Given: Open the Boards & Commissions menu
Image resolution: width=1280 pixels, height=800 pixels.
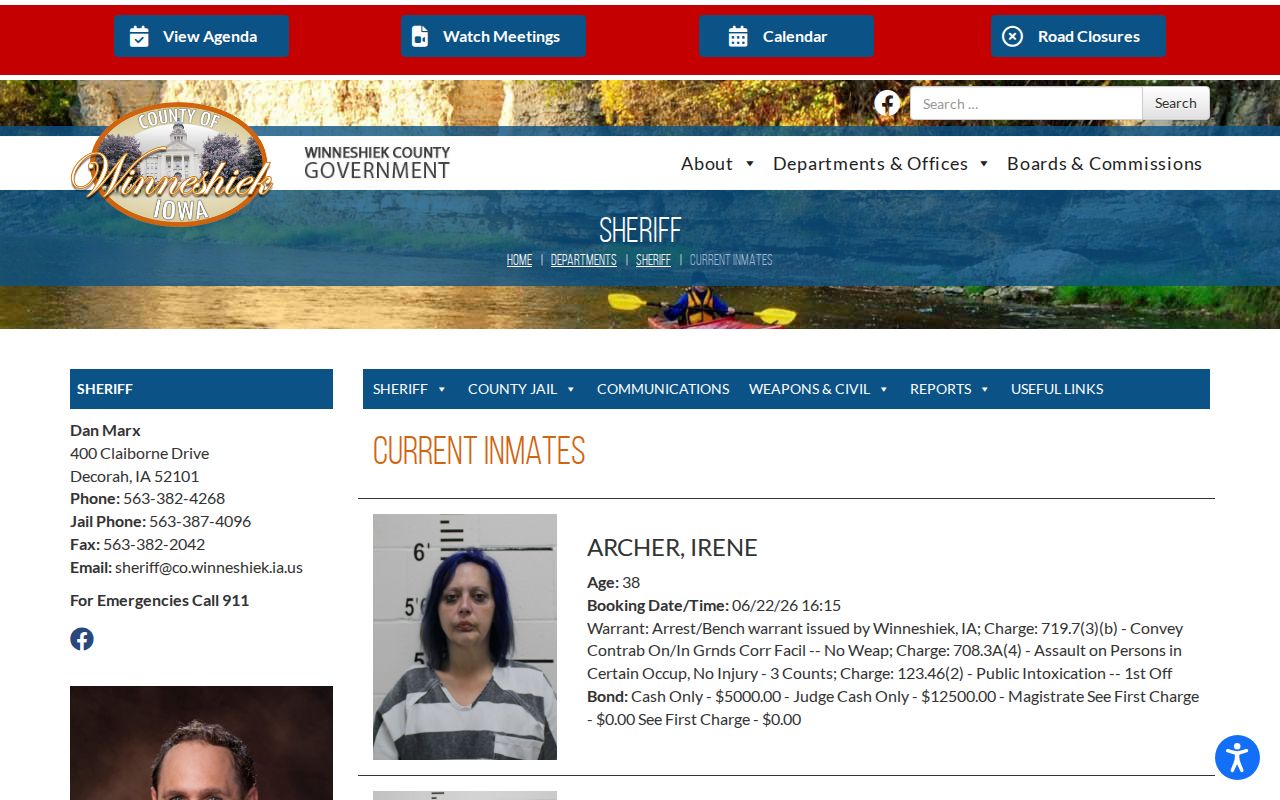Looking at the screenshot, I should tap(1104, 163).
